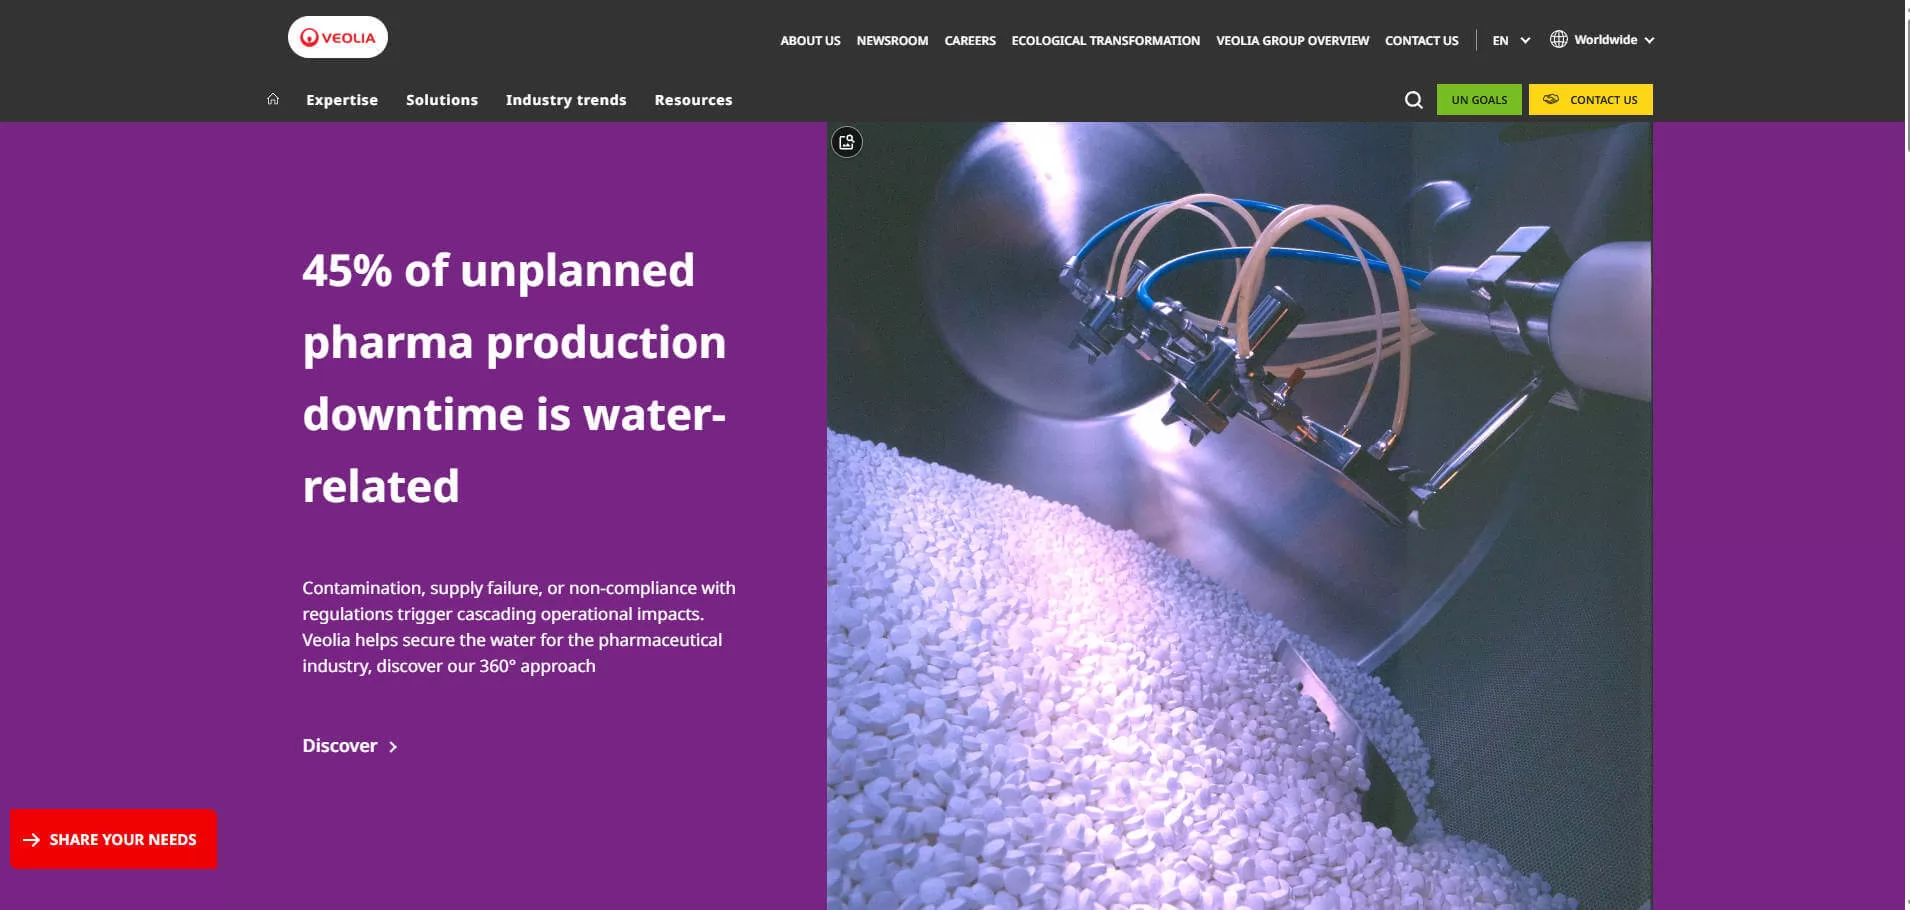This screenshot has height=910, width=1910.
Task: Click the red SHARE YOUR NEEDS button
Action: tap(113, 839)
